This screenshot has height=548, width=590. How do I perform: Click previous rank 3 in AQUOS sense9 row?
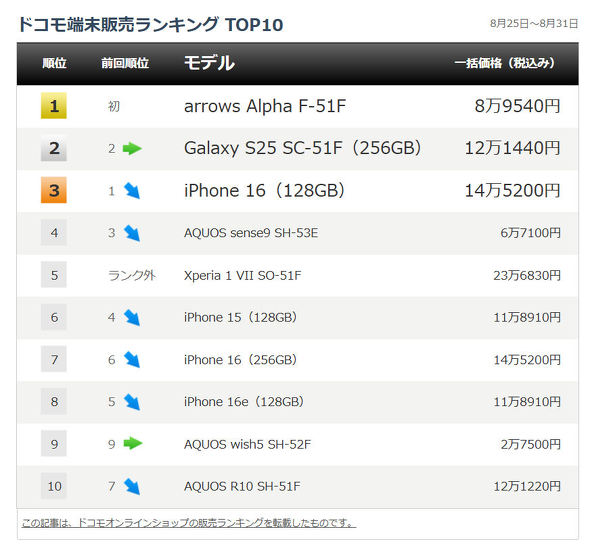point(112,233)
